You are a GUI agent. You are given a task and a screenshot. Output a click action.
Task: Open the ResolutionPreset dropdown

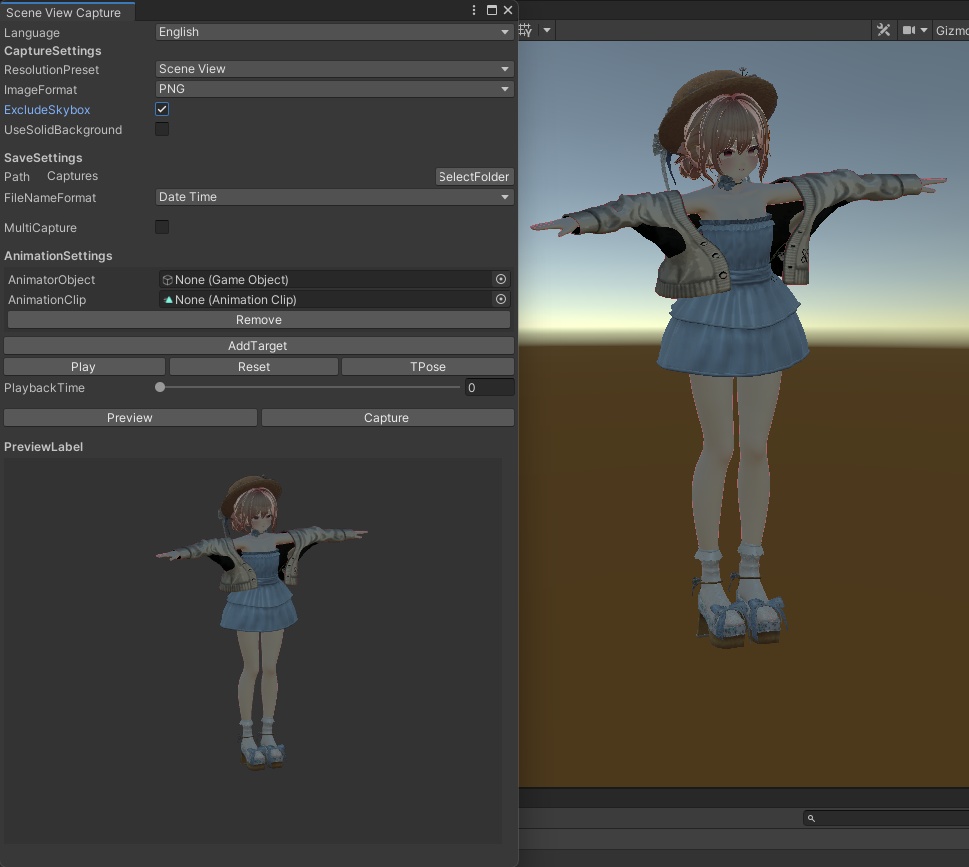[334, 68]
